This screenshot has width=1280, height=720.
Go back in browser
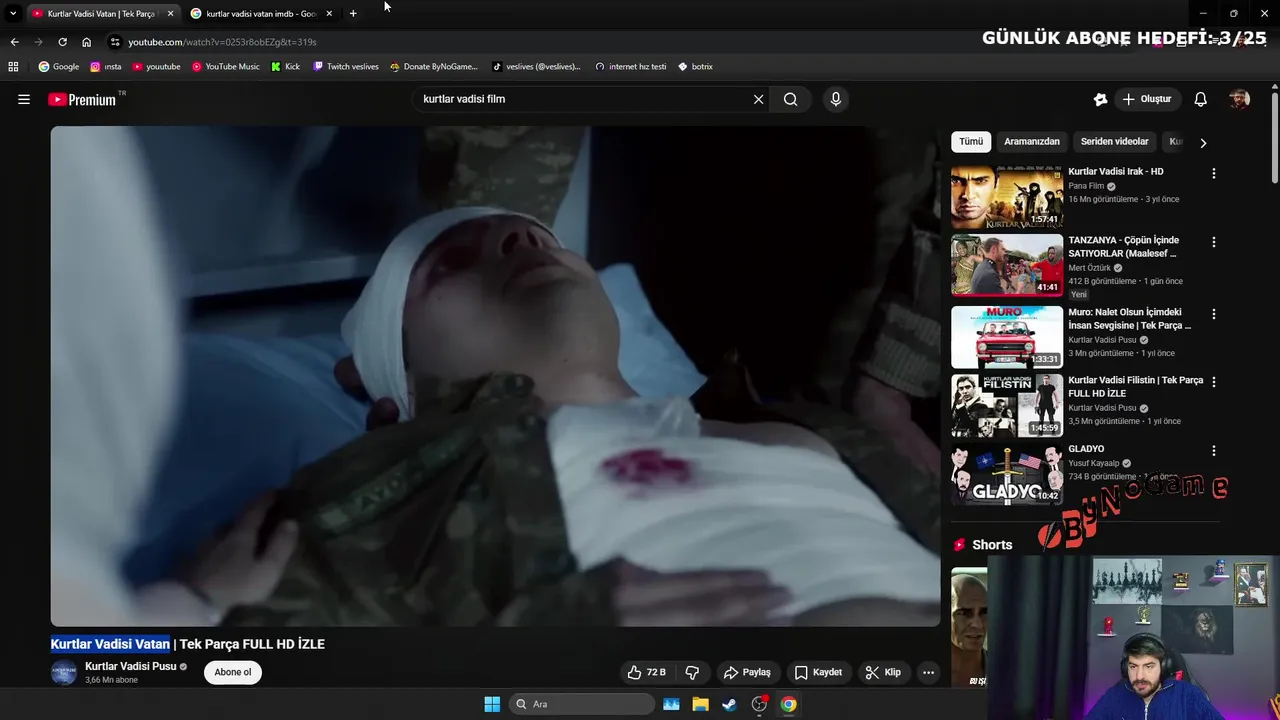(14, 42)
